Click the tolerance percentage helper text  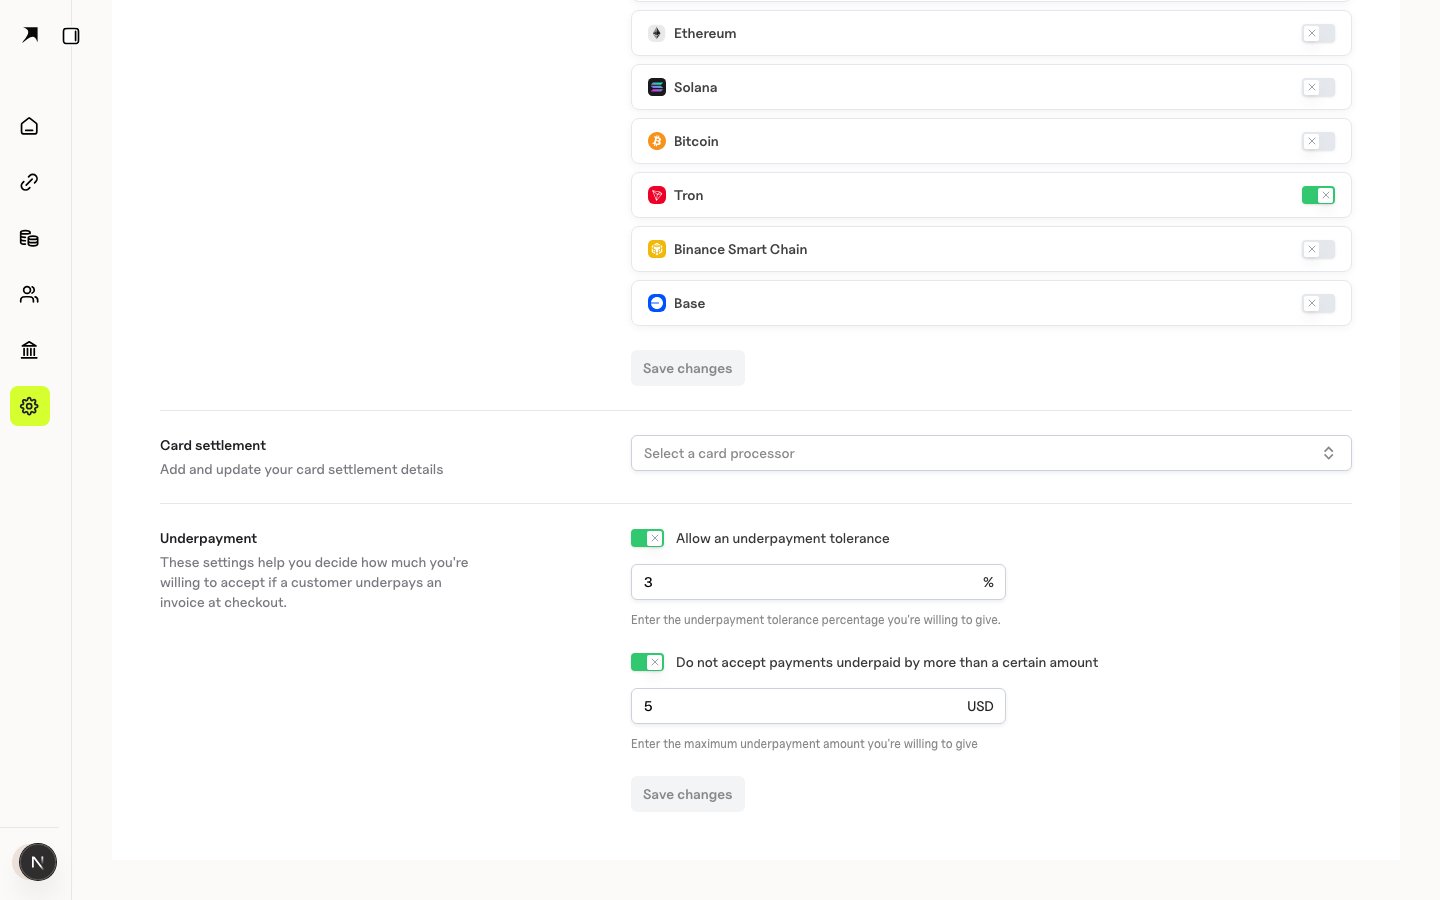[x=816, y=620]
